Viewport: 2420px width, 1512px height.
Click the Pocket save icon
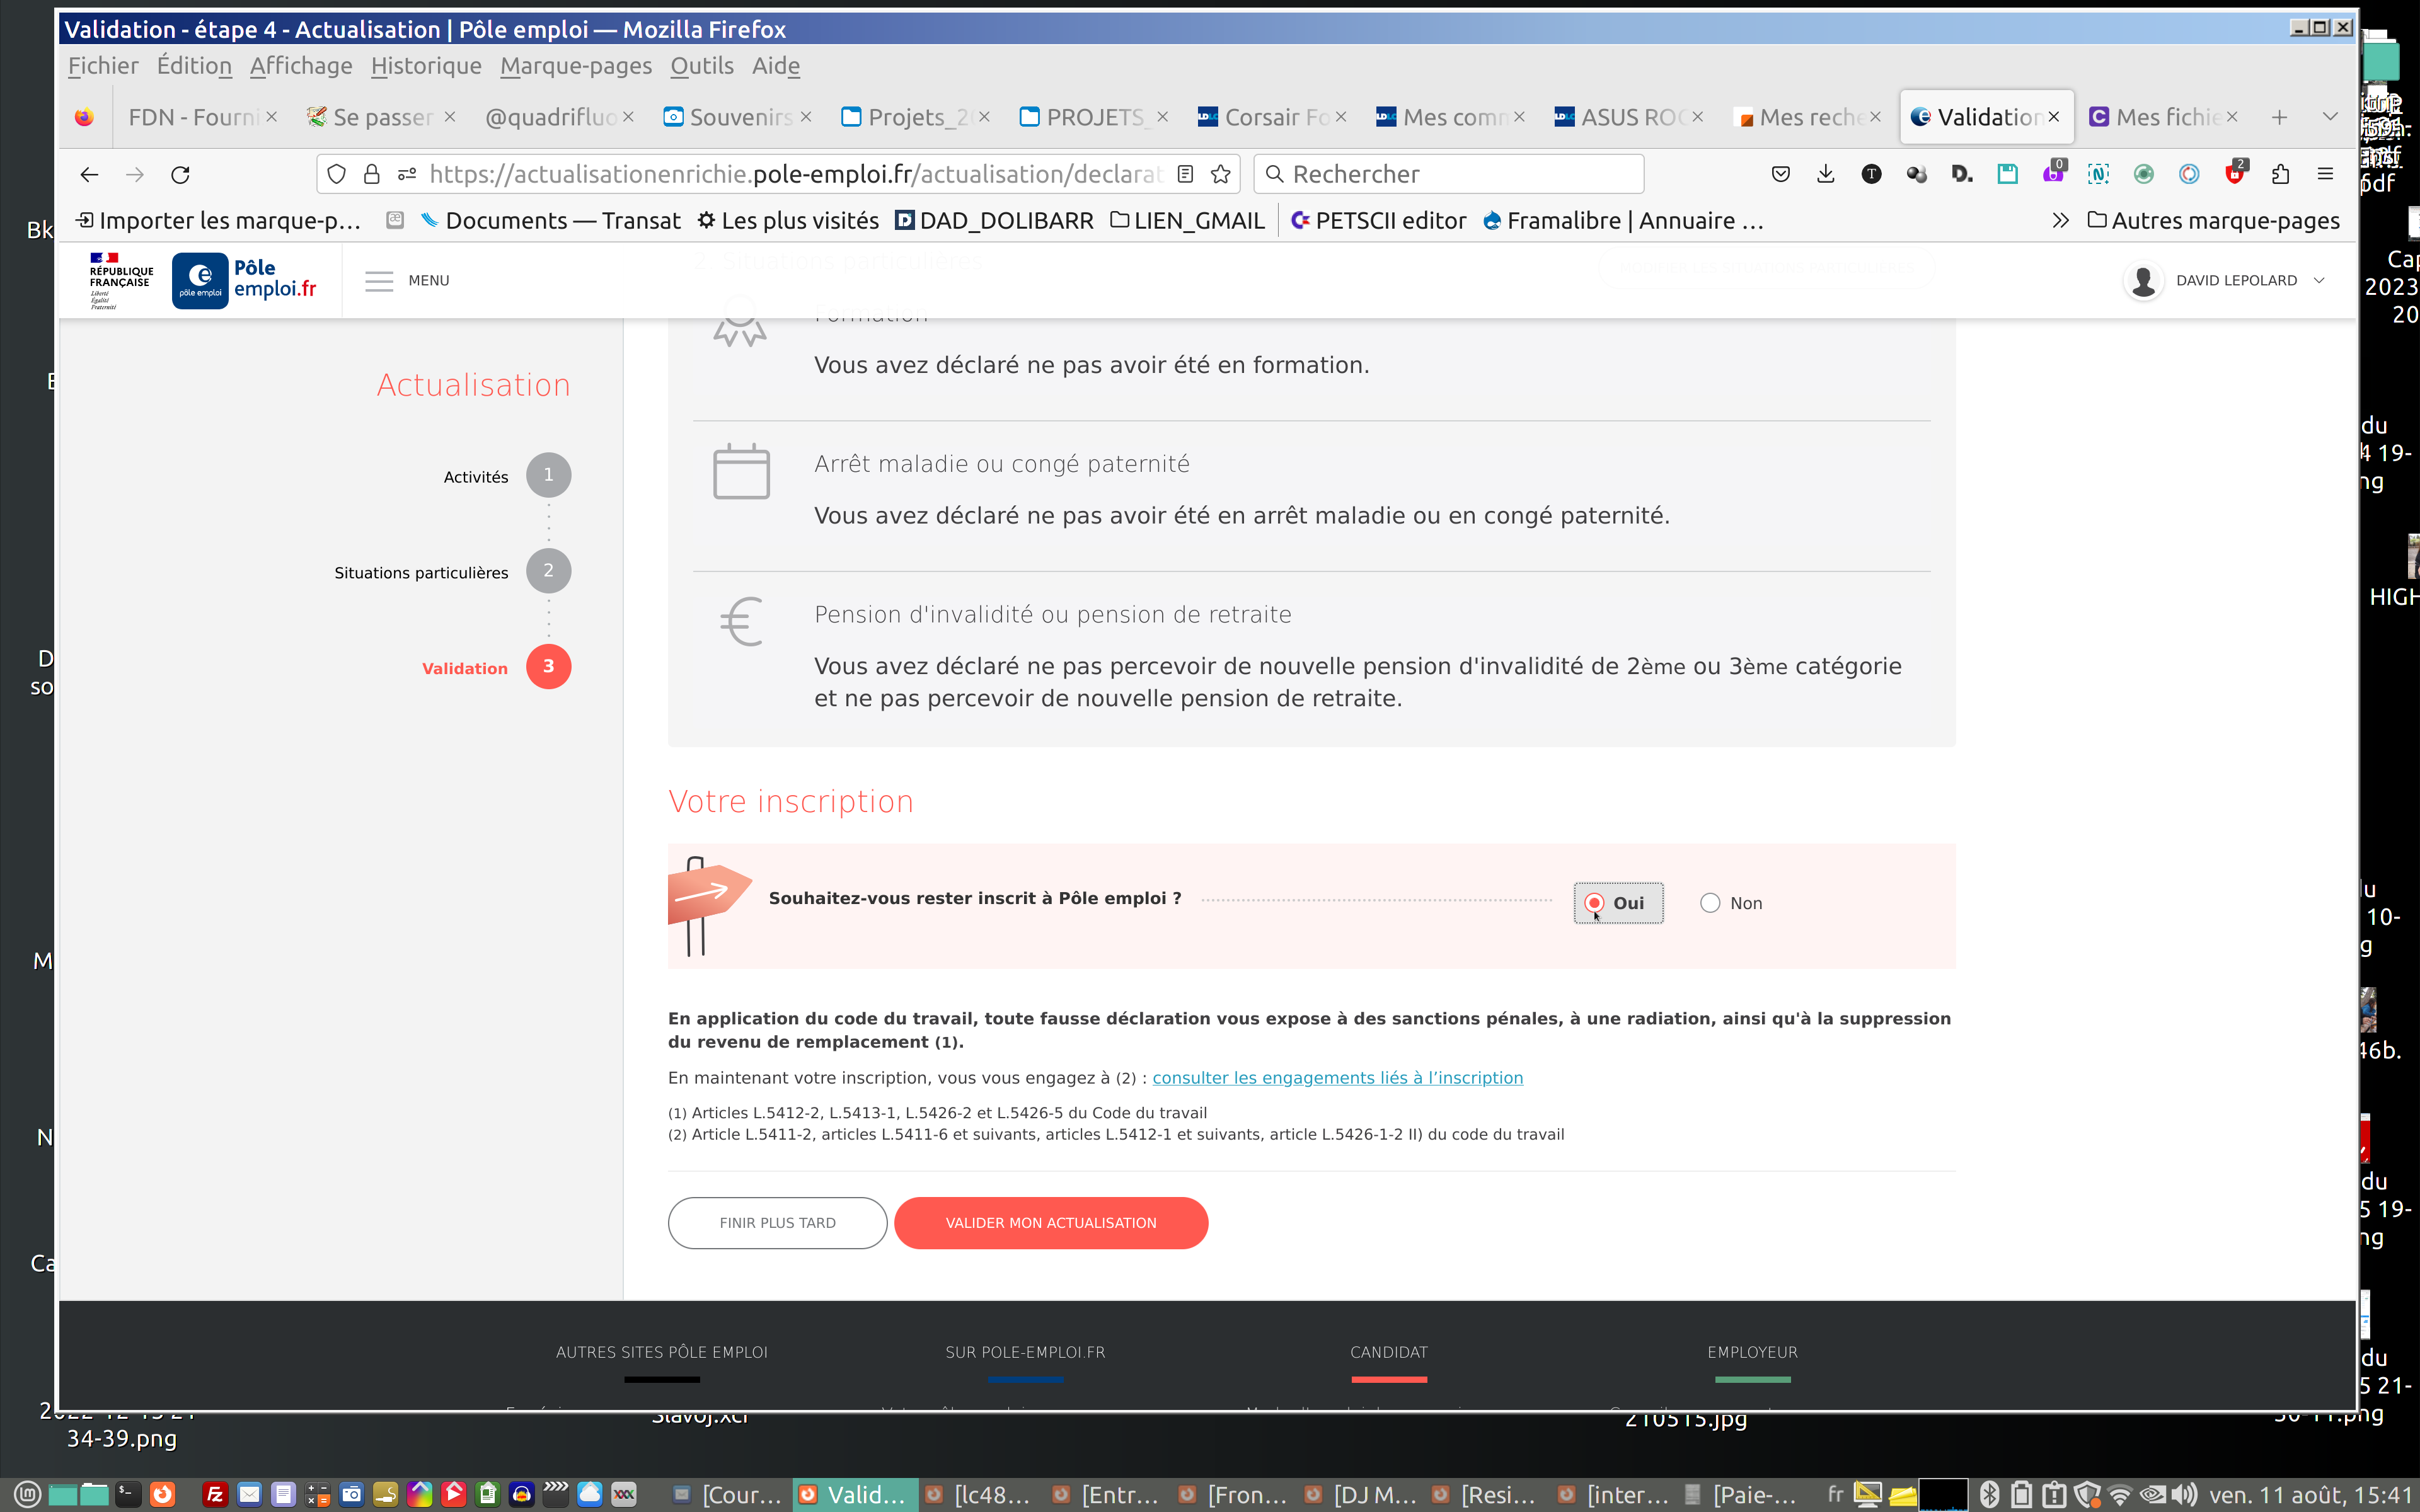(x=1780, y=175)
